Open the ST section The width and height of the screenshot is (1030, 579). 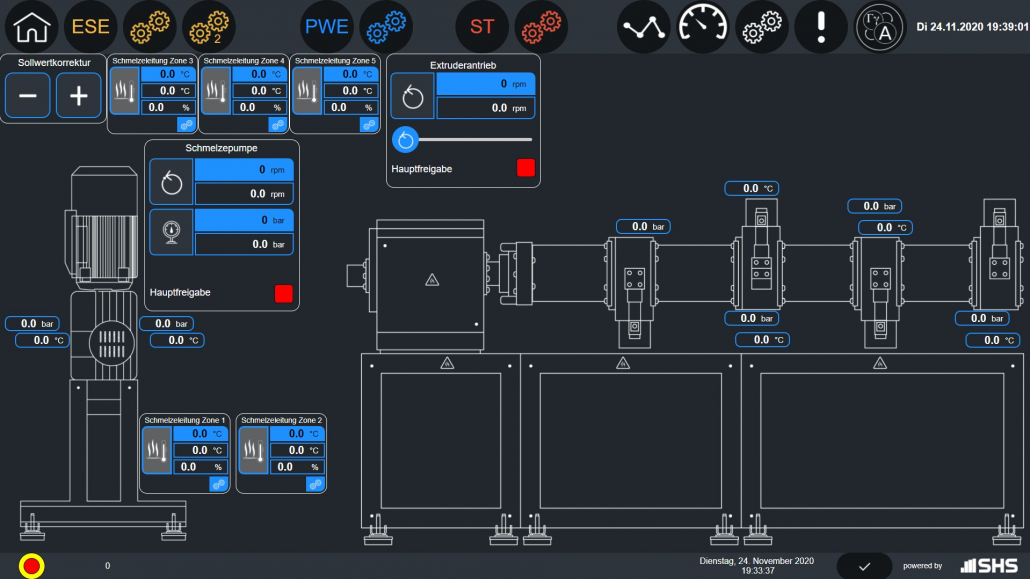click(x=482, y=27)
